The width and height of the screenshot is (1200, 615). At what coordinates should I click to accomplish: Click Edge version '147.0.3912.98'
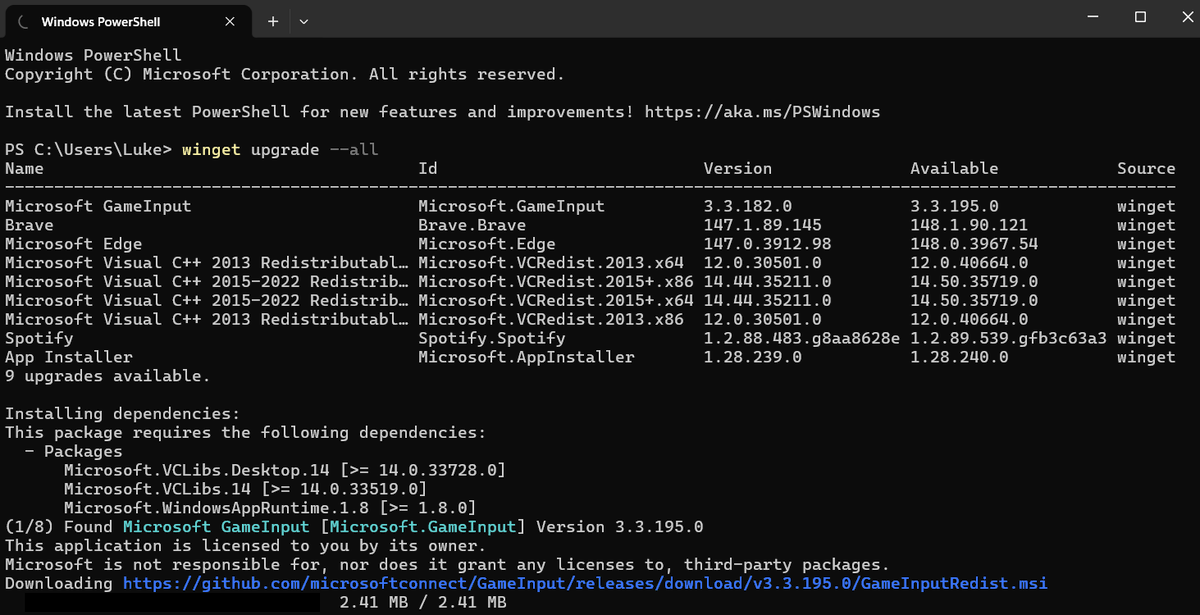[768, 245]
